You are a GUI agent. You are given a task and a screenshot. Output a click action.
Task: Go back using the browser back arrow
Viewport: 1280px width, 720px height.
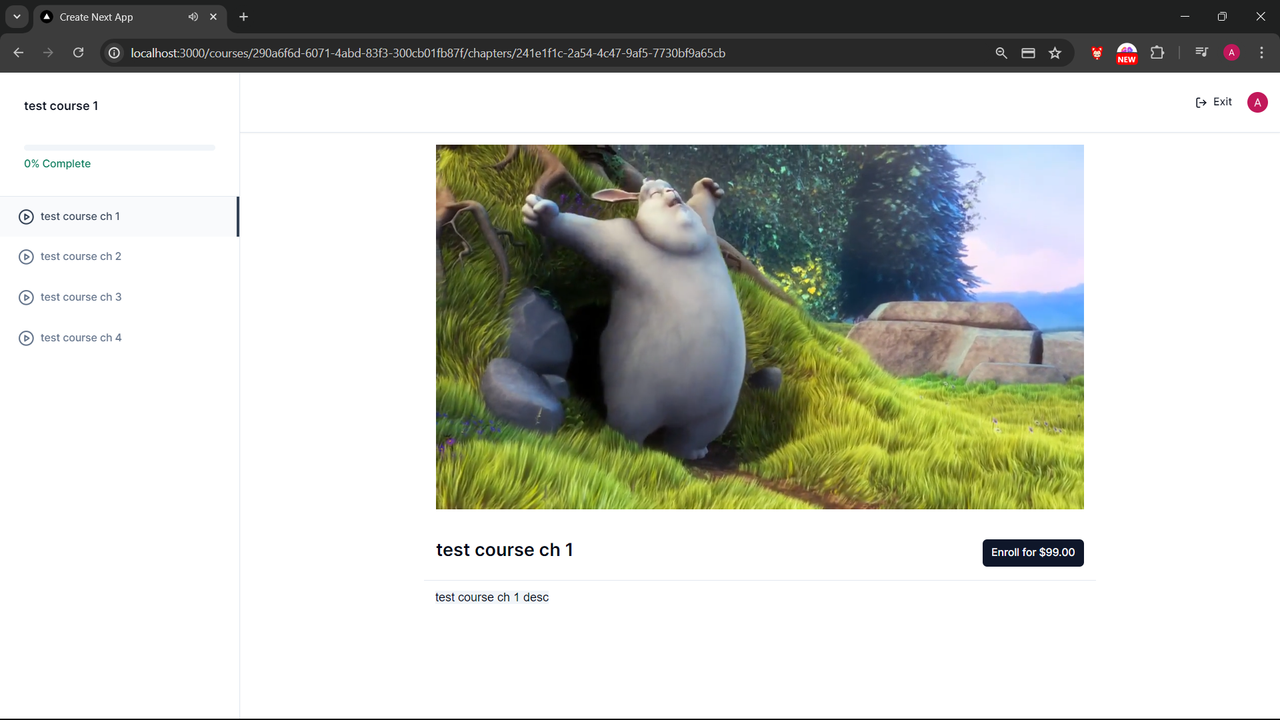(x=18, y=53)
